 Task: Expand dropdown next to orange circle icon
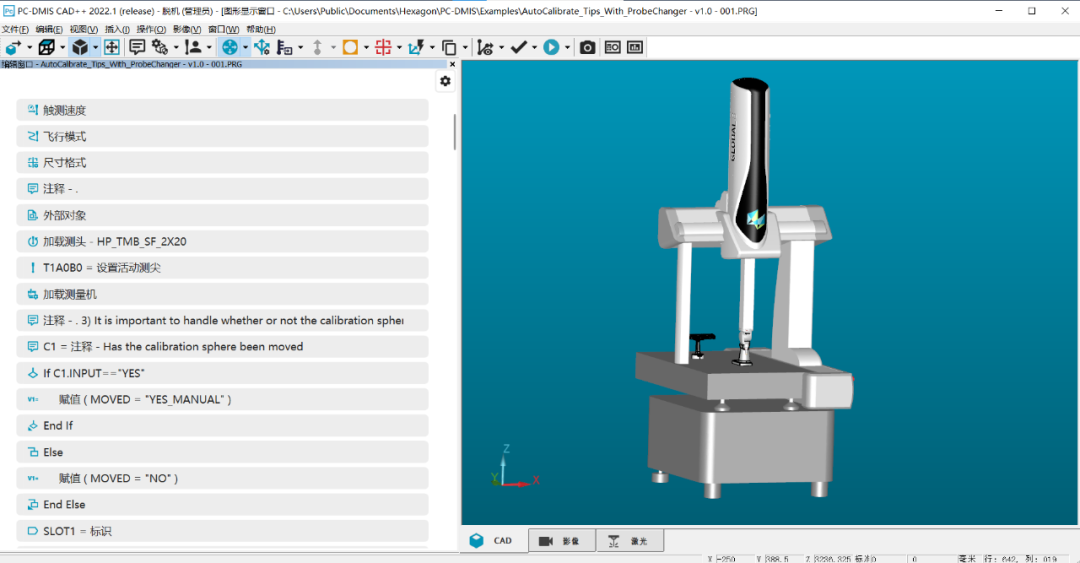pos(366,48)
